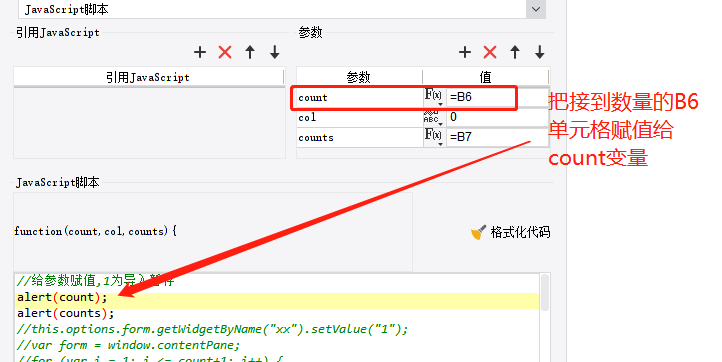Image resolution: width=722 pixels, height=362 pixels.
Task: Move referenced JavaScript entry up
Action: coord(250,52)
